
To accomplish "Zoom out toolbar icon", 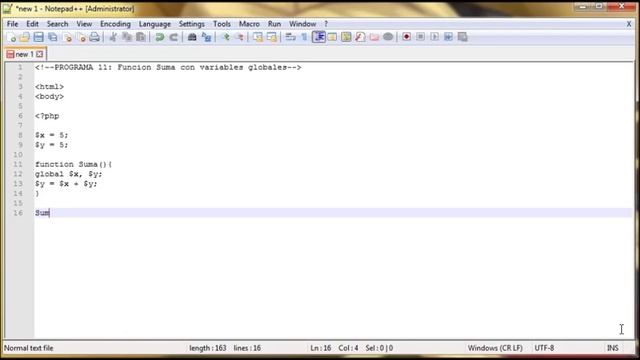I will [x=240, y=38].
